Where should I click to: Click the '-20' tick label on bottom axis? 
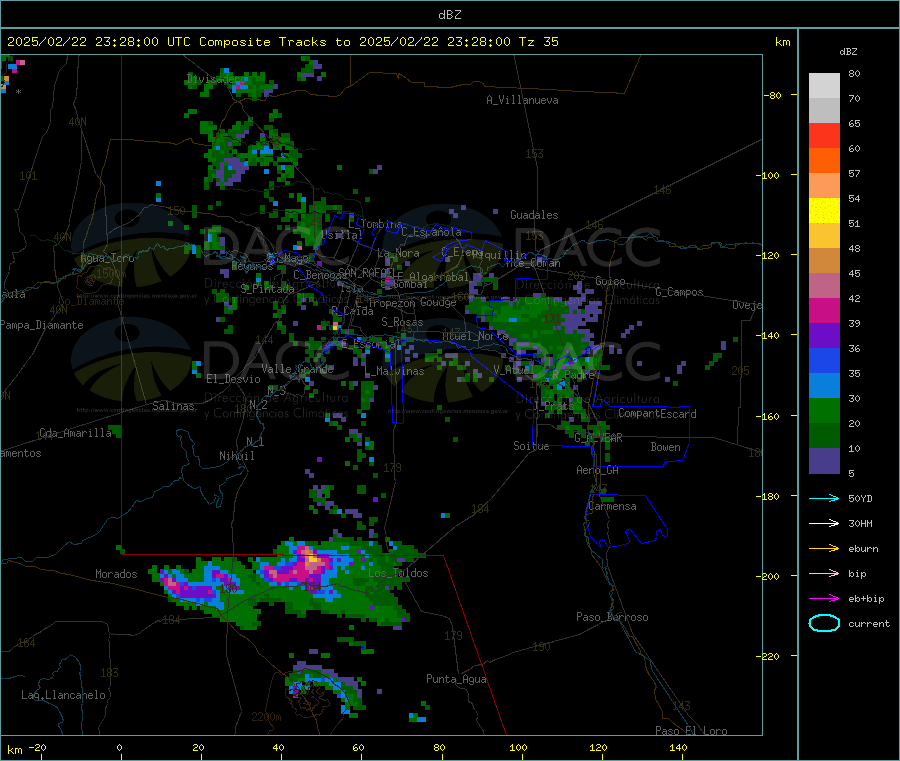coord(37,747)
